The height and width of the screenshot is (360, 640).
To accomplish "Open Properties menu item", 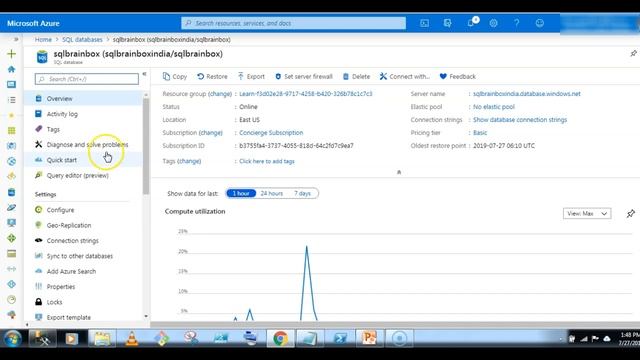I will coord(83,287).
